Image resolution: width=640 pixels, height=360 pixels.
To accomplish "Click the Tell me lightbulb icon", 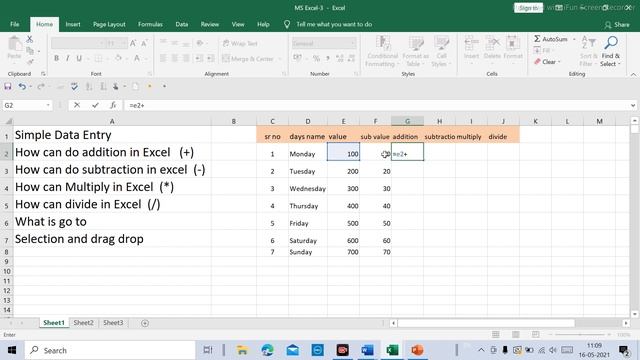I will (x=287, y=24).
